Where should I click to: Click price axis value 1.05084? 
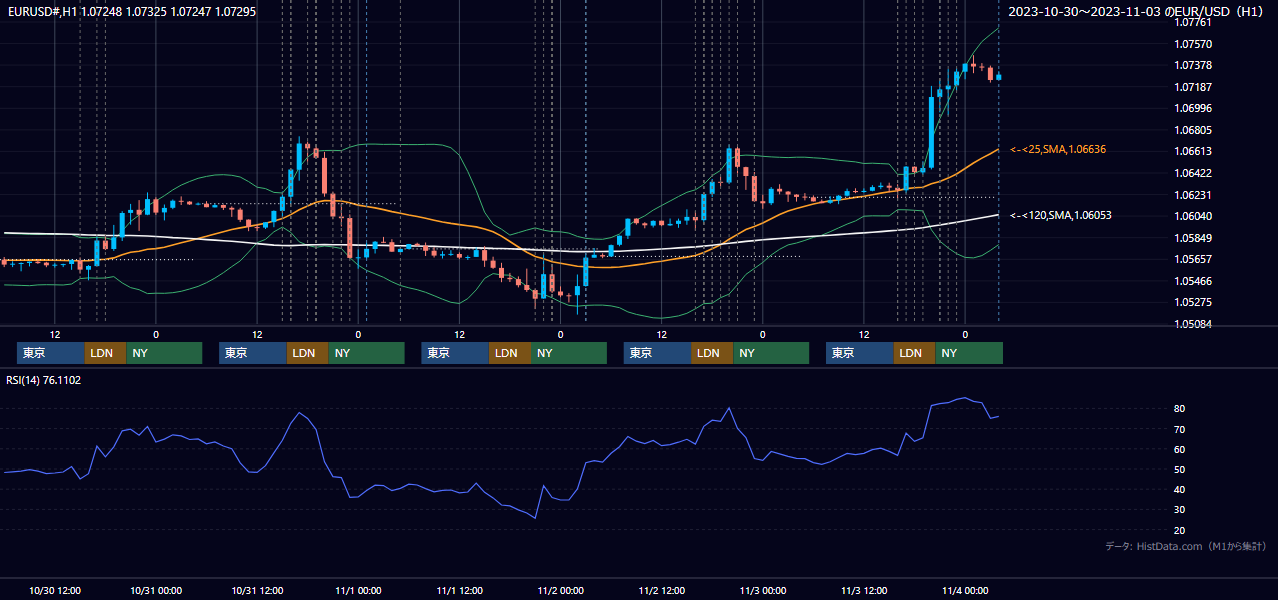(x=1192, y=324)
